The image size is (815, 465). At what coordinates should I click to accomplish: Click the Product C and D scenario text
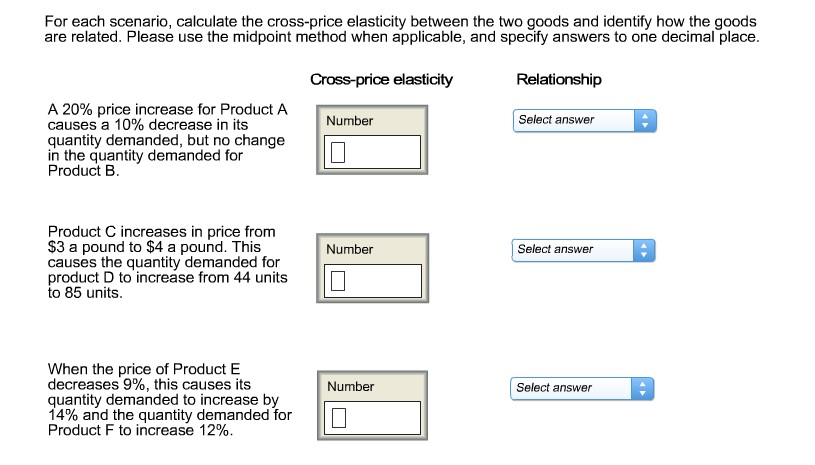(x=167, y=262)
